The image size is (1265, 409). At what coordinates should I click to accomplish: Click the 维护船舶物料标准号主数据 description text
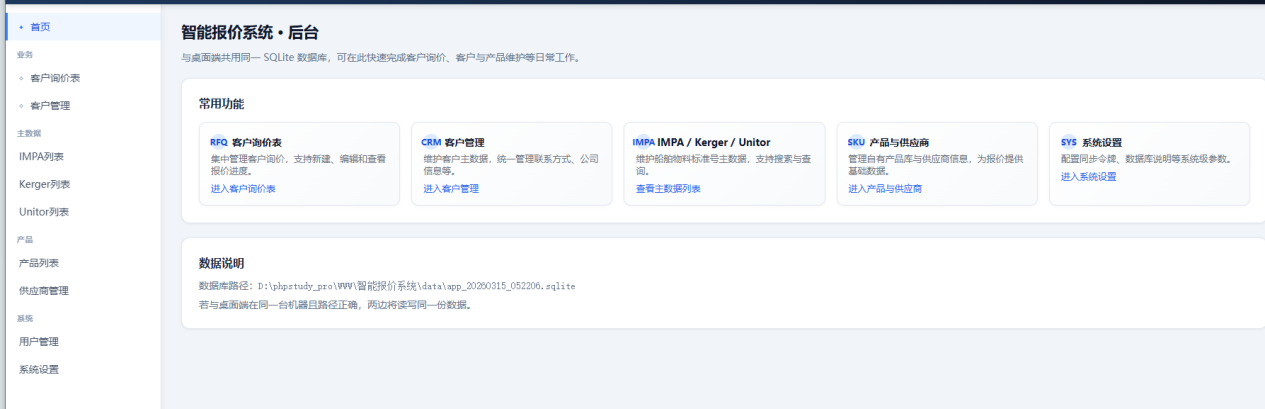pyautogui.click(x=723, y=164)
